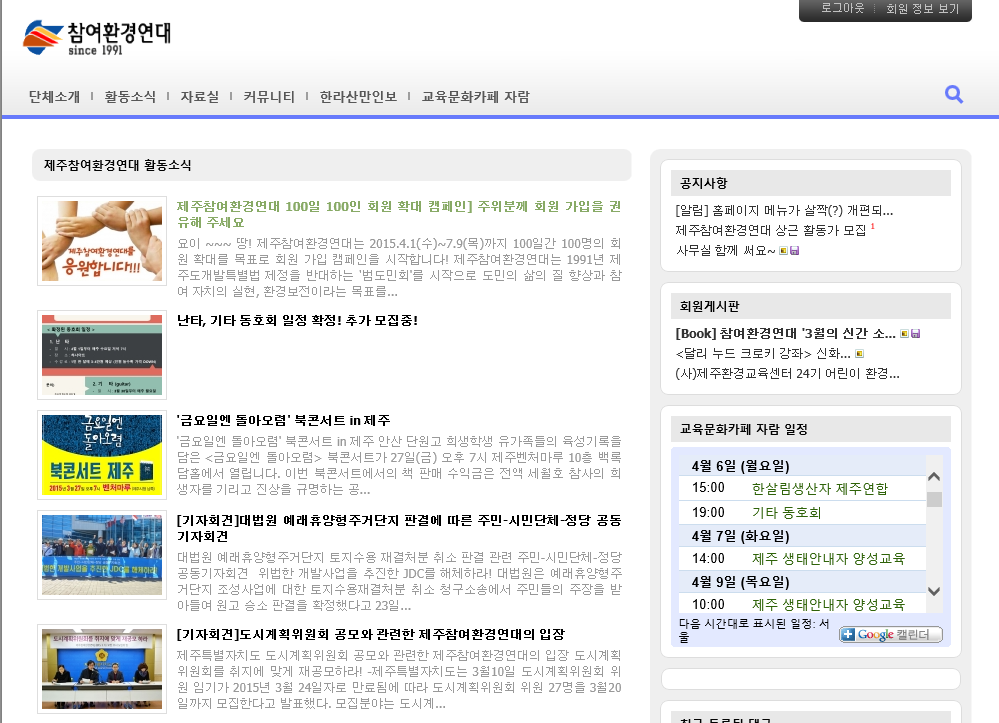Open notice 홈페이지 메뉴가 살짝(?) 개편되
This screenshot has width=999, height=723.
pyautogui.click(x=784, y=210)
